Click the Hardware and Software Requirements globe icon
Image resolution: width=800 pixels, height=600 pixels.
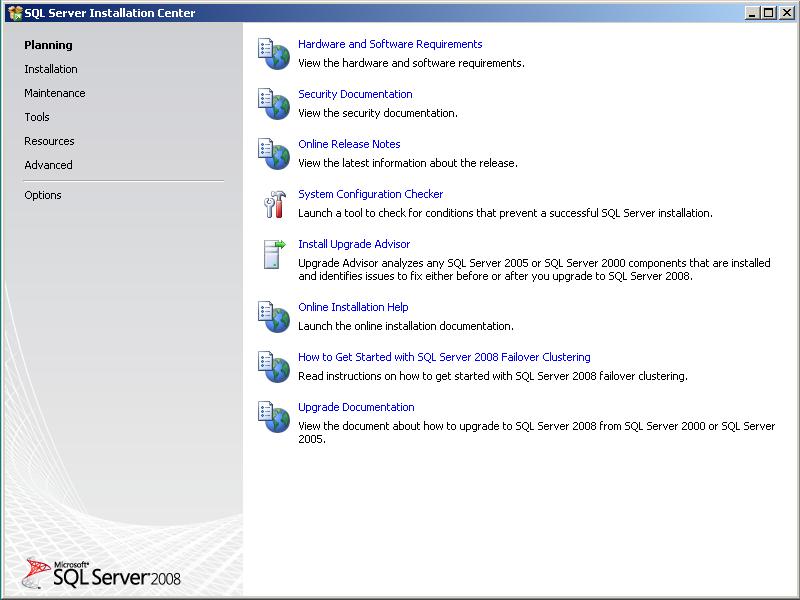[x=274, y=54]
